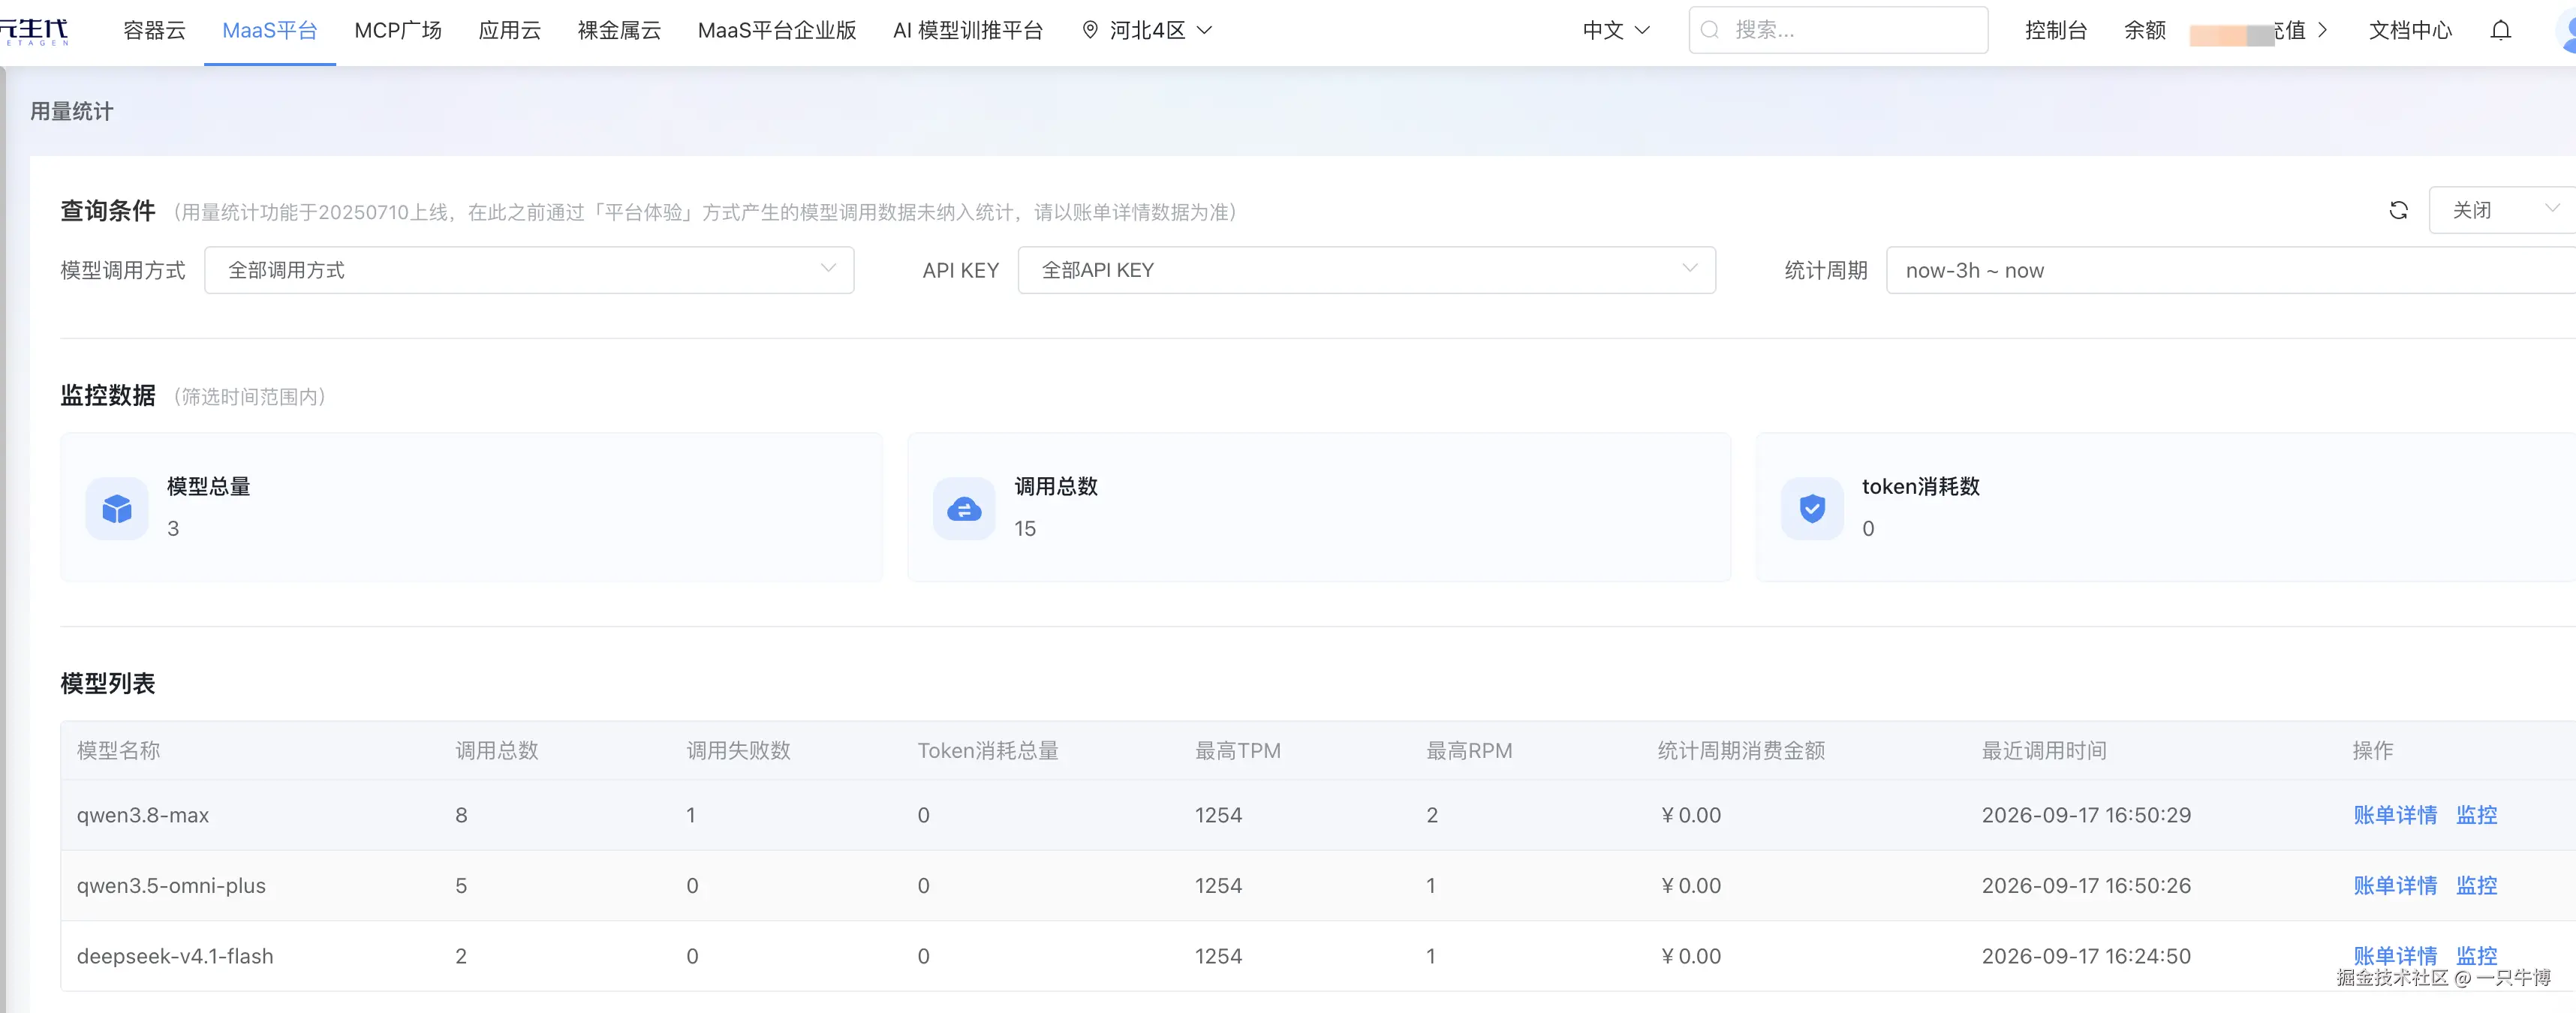
Task: Open the 文档中心 link
Action: (2410, 30)
